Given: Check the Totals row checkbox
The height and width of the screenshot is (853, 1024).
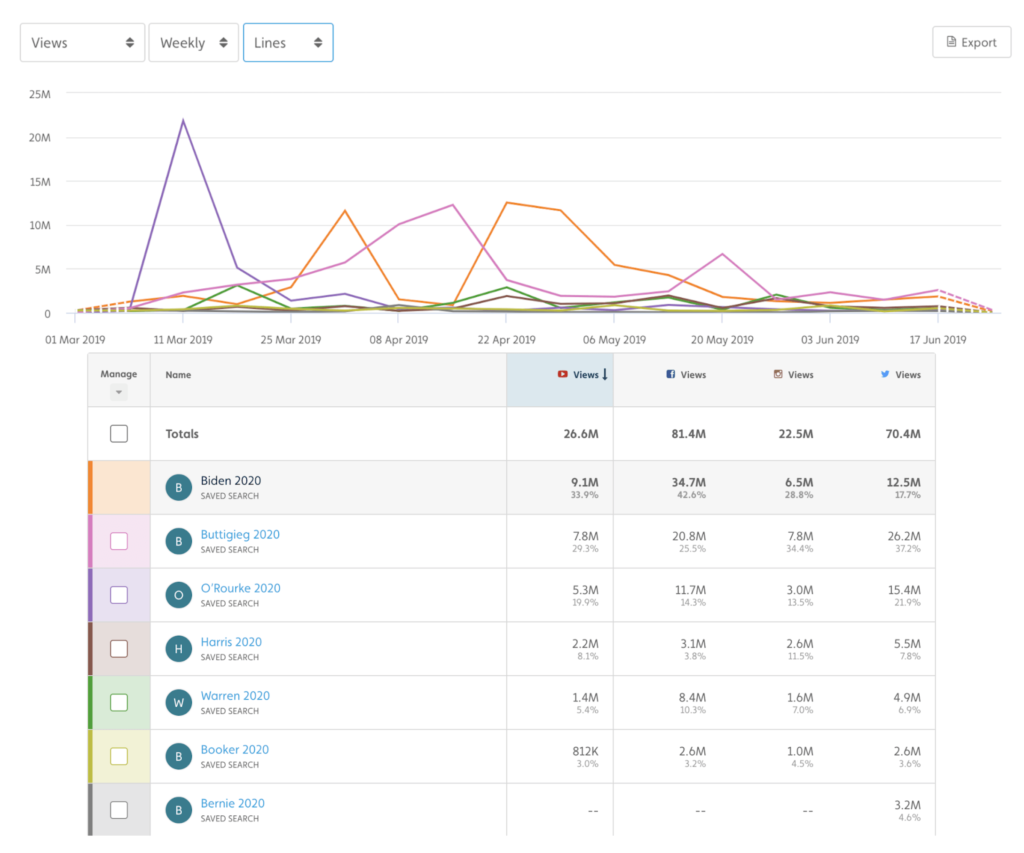Looking at the screenshot, I should (119, 434).
